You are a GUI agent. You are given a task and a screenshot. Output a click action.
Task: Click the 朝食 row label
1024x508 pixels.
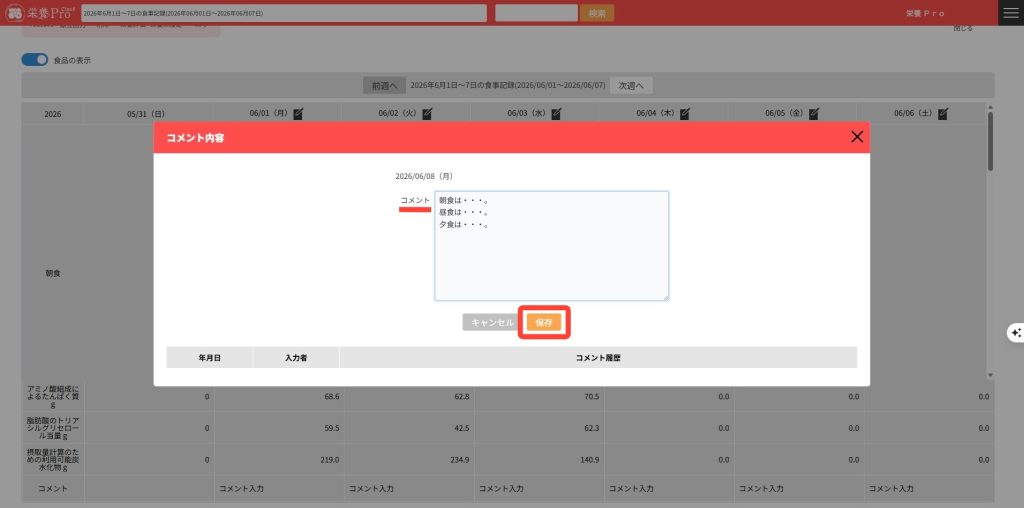pos(53,274)
